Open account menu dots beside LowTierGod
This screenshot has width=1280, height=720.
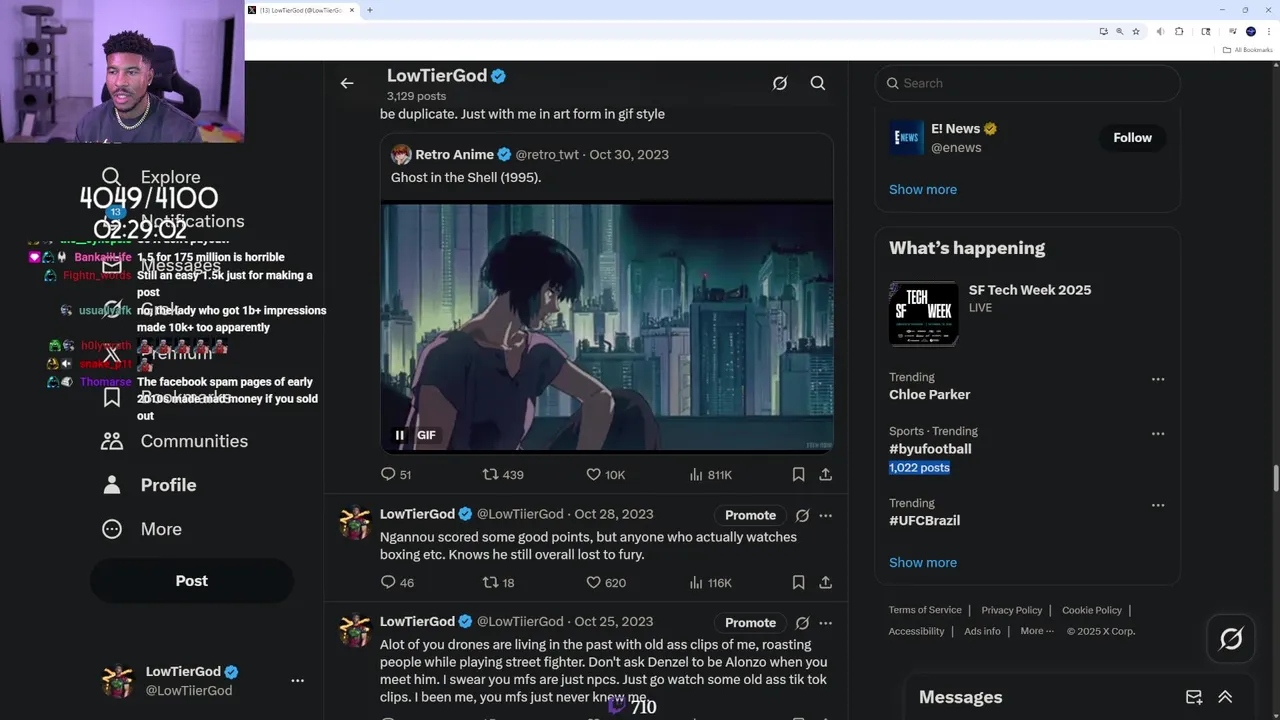coord(297,681)
